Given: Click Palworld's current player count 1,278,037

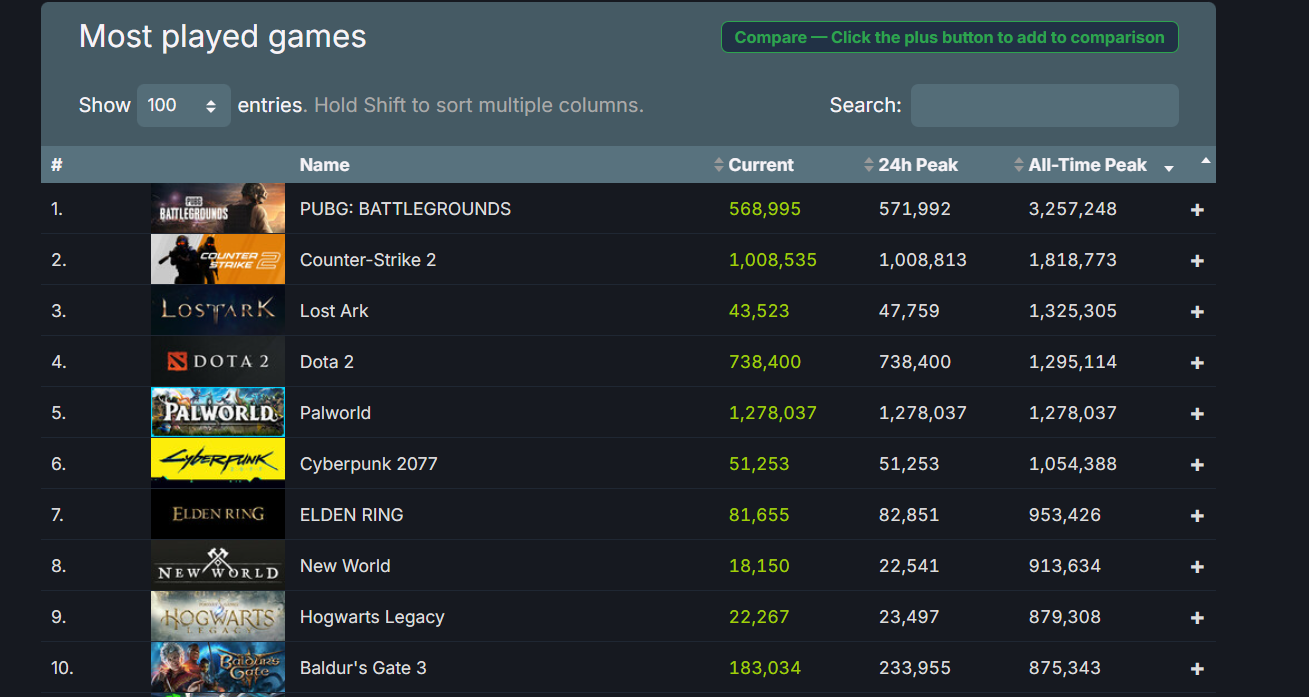Looking at the screenshot, I should click(x=773, y=413).
